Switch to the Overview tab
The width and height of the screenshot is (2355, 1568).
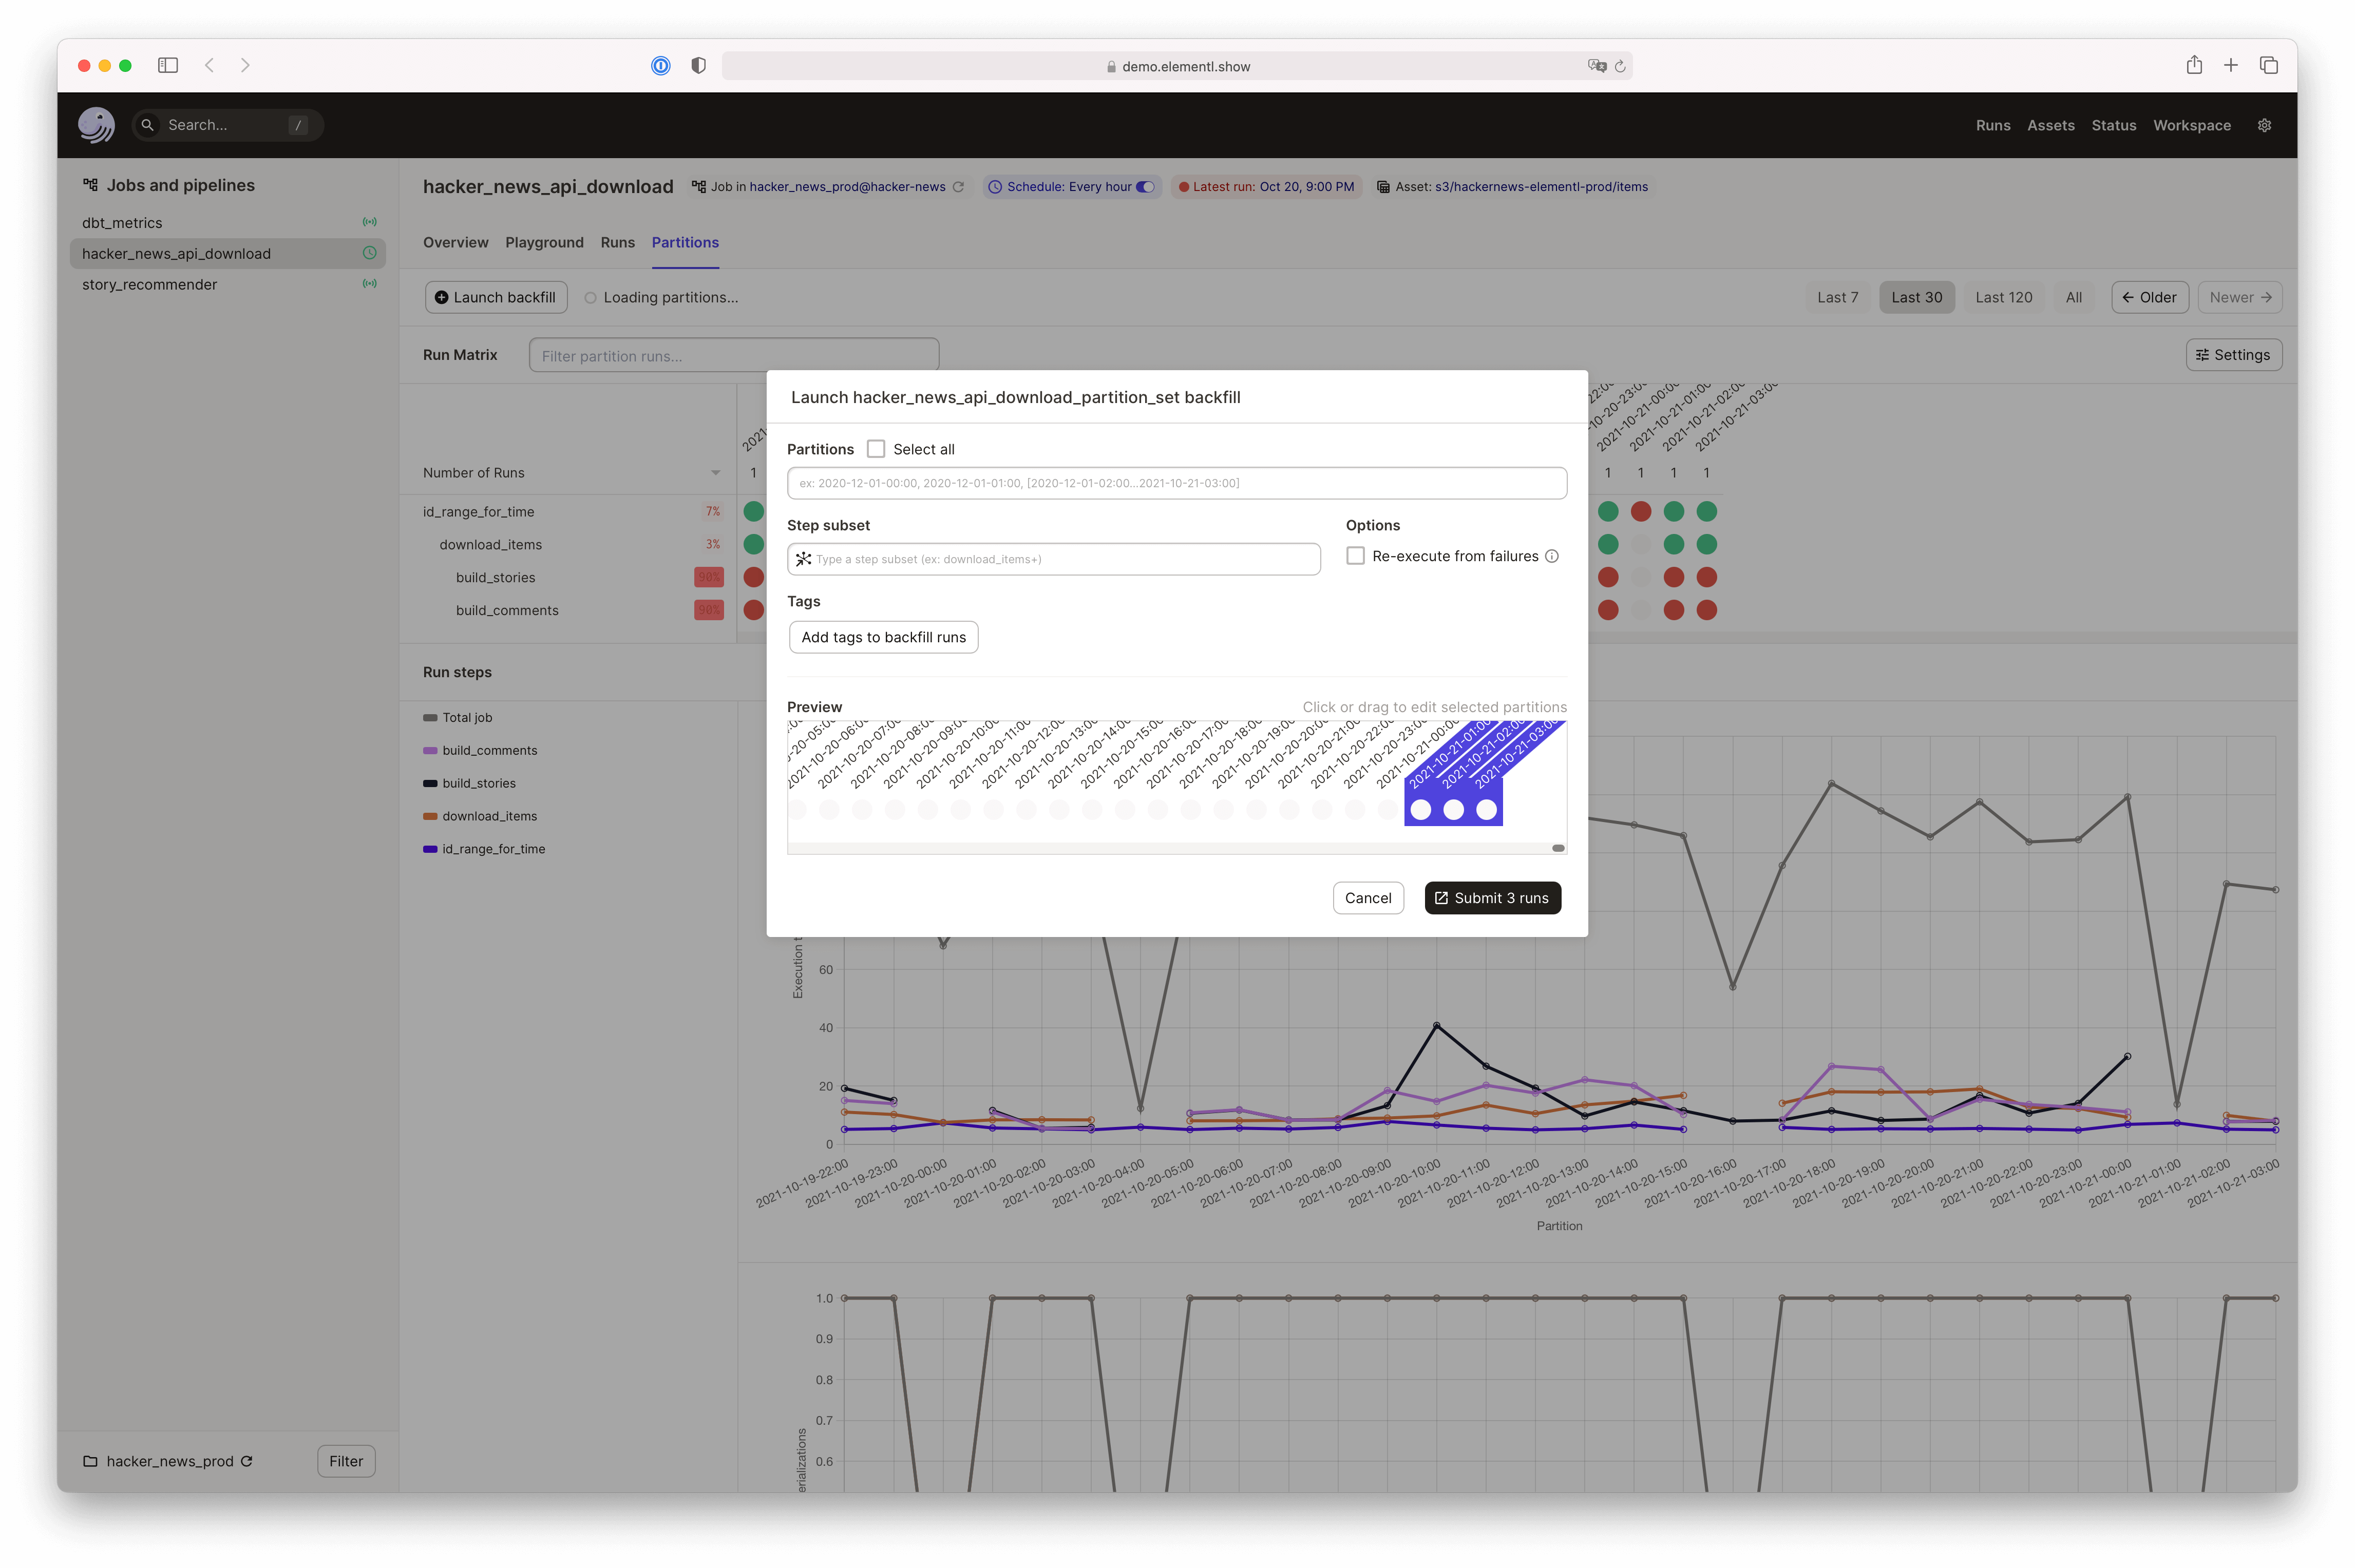[455, 242]
